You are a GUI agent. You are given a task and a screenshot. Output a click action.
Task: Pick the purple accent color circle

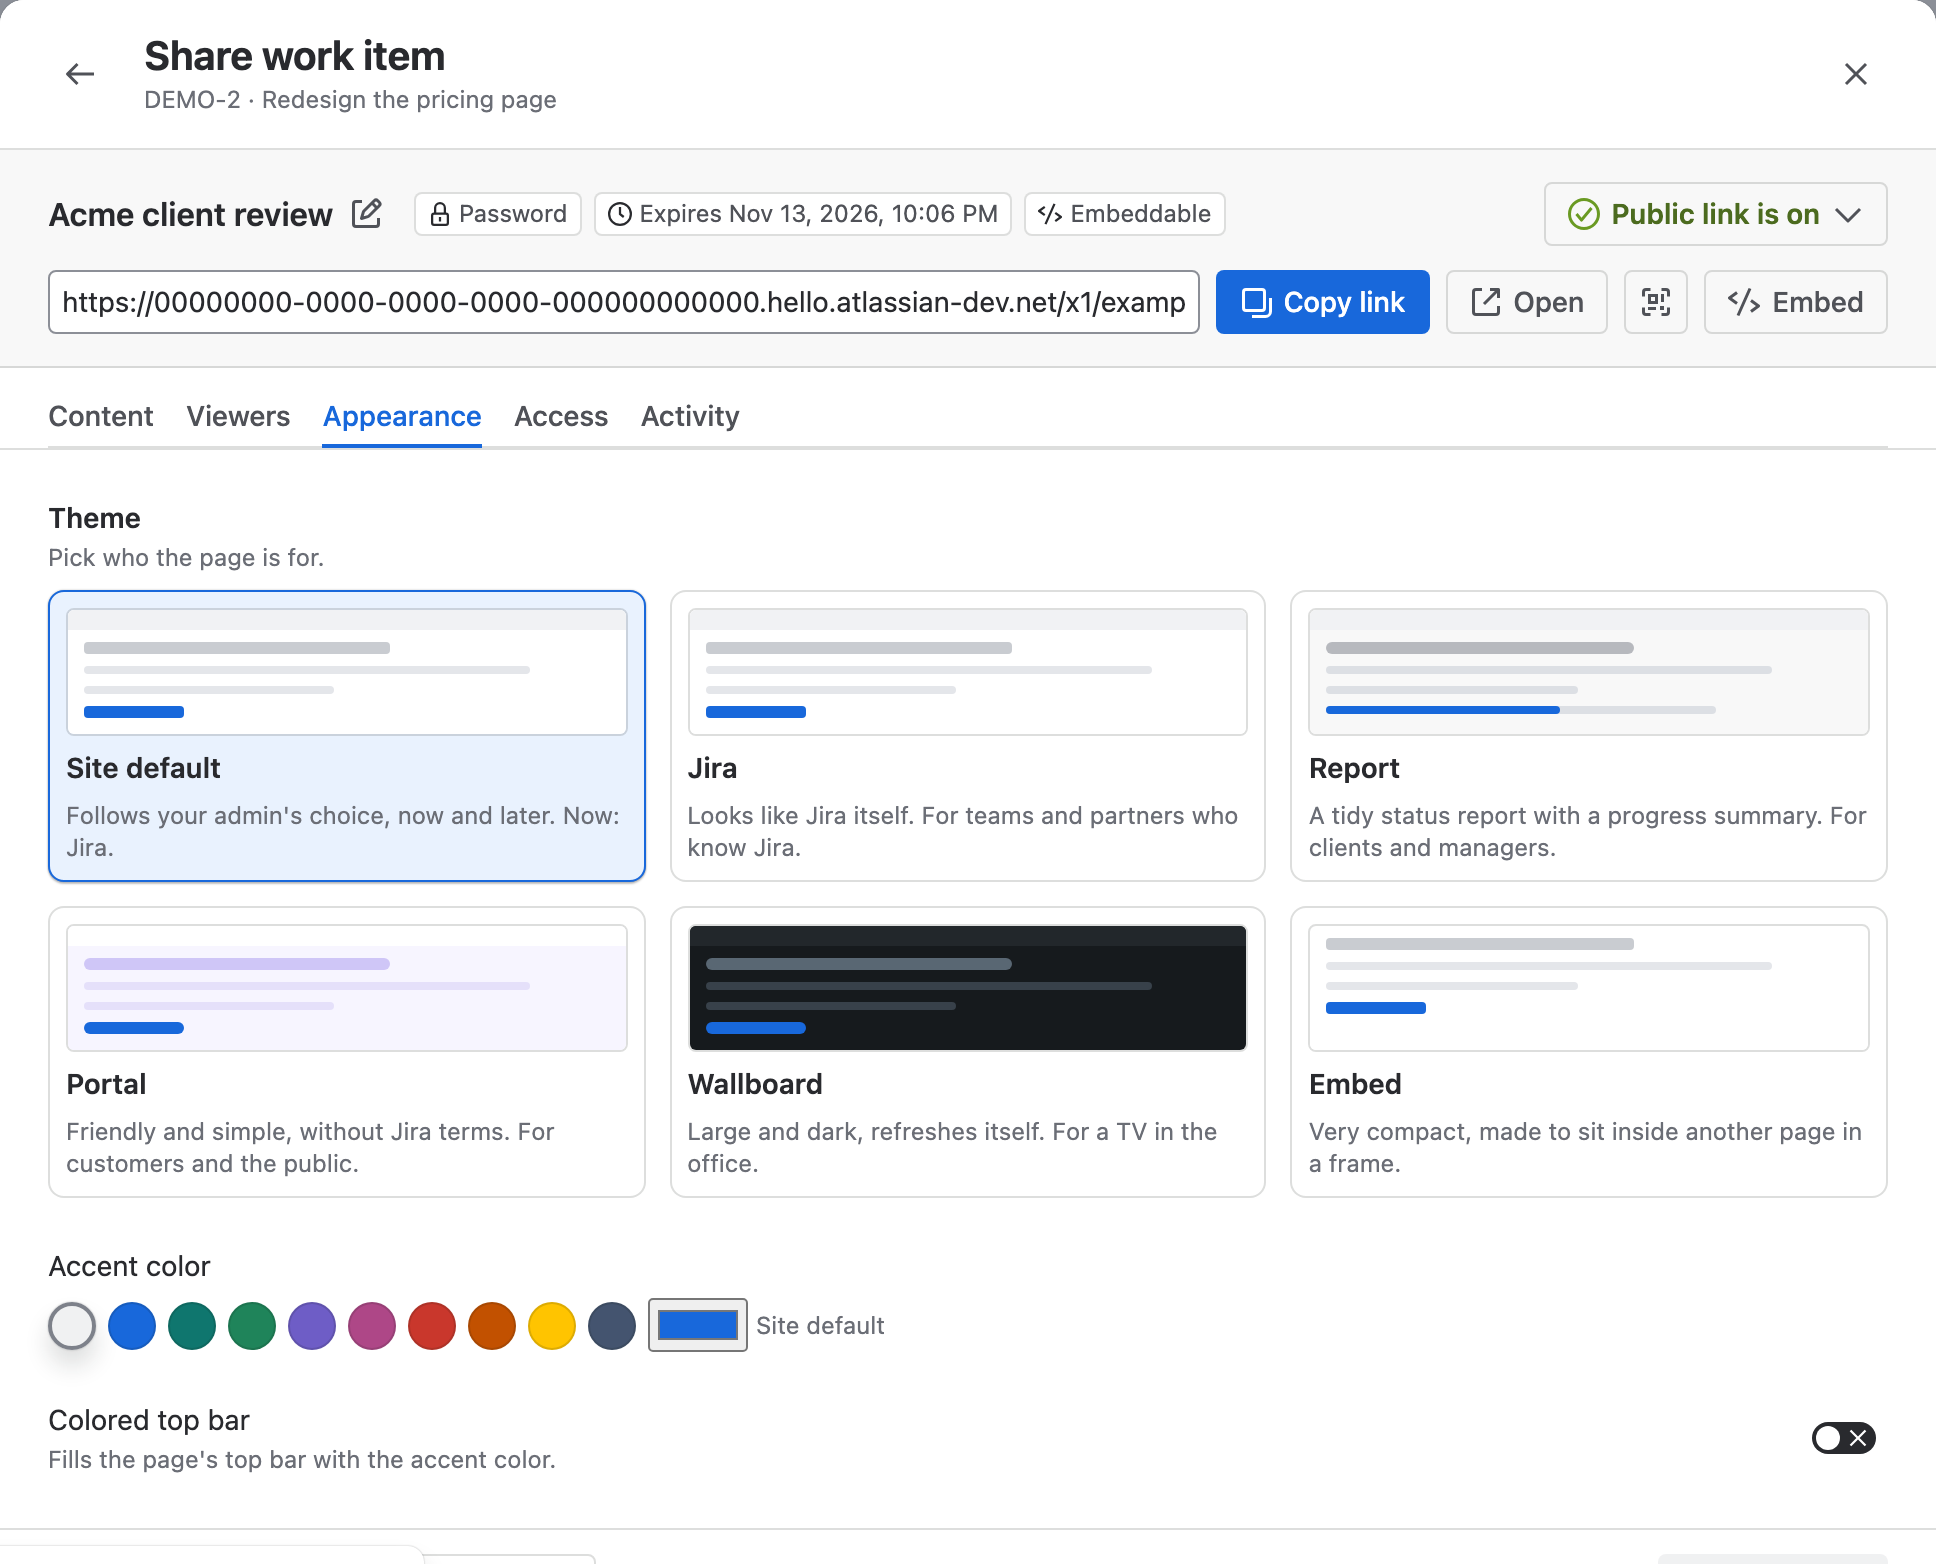coord(312,1326)
